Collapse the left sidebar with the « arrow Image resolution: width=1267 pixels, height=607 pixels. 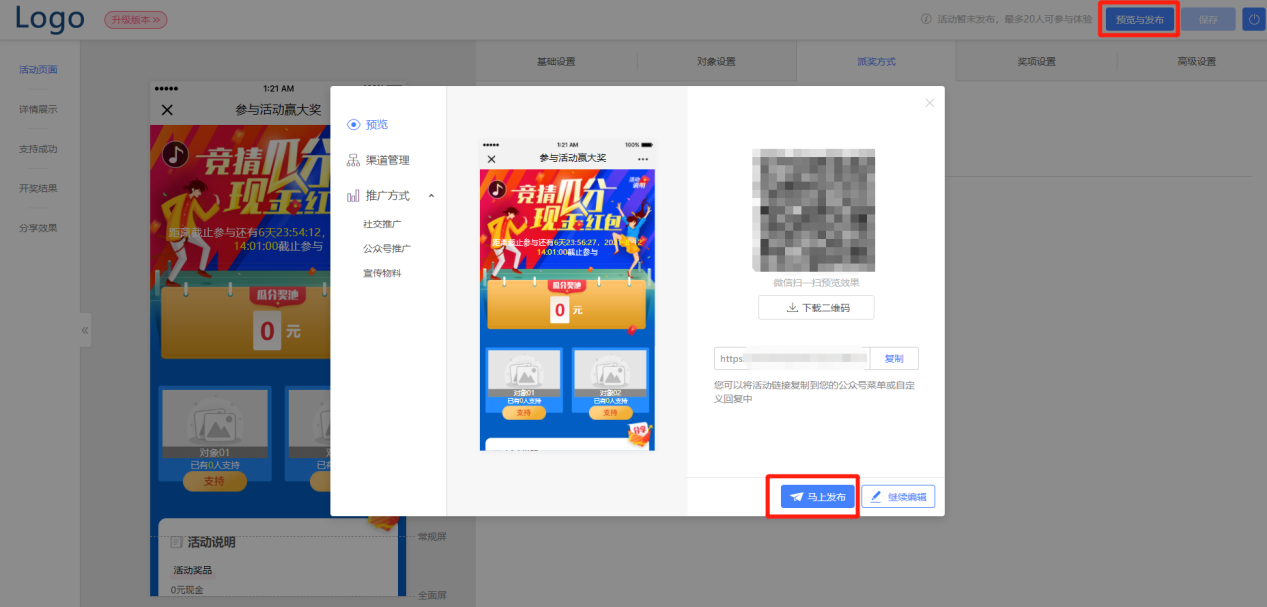[x=84, y=329]
